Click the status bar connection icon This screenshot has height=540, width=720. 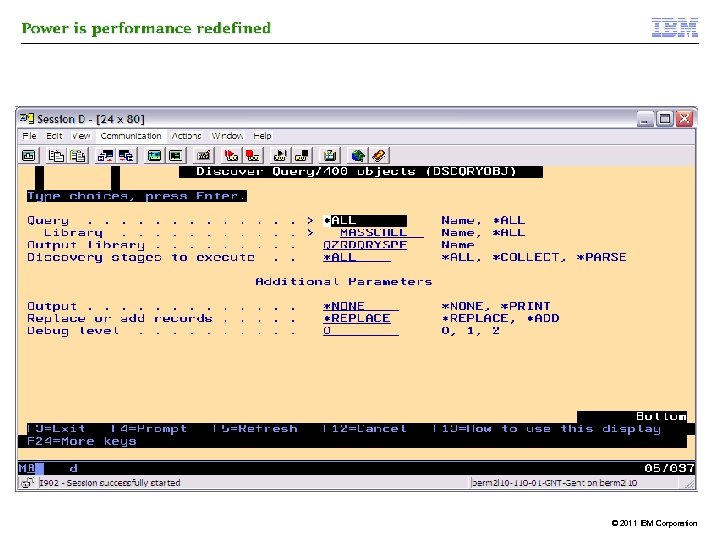pos(28,482)
